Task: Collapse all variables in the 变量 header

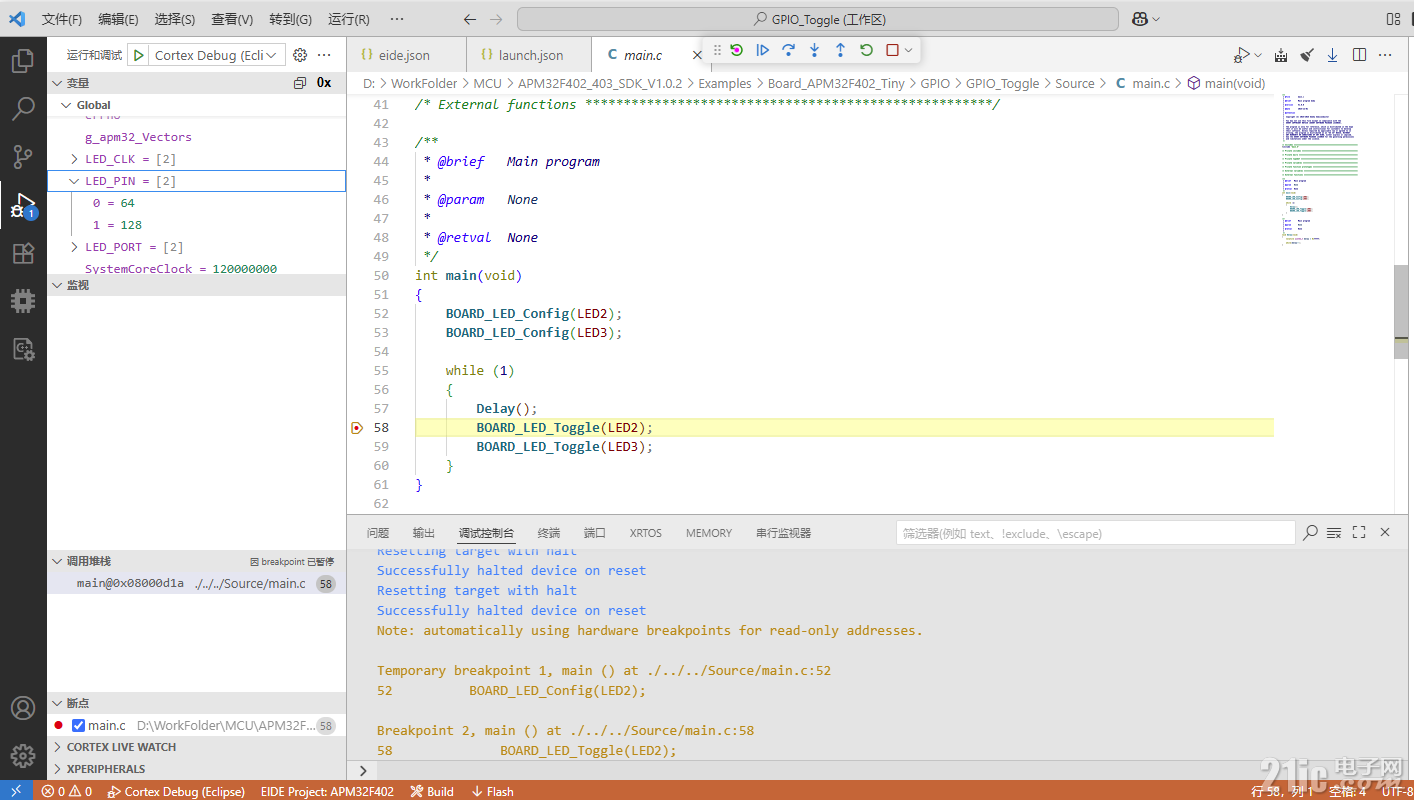Action: (x=300, y=83)
